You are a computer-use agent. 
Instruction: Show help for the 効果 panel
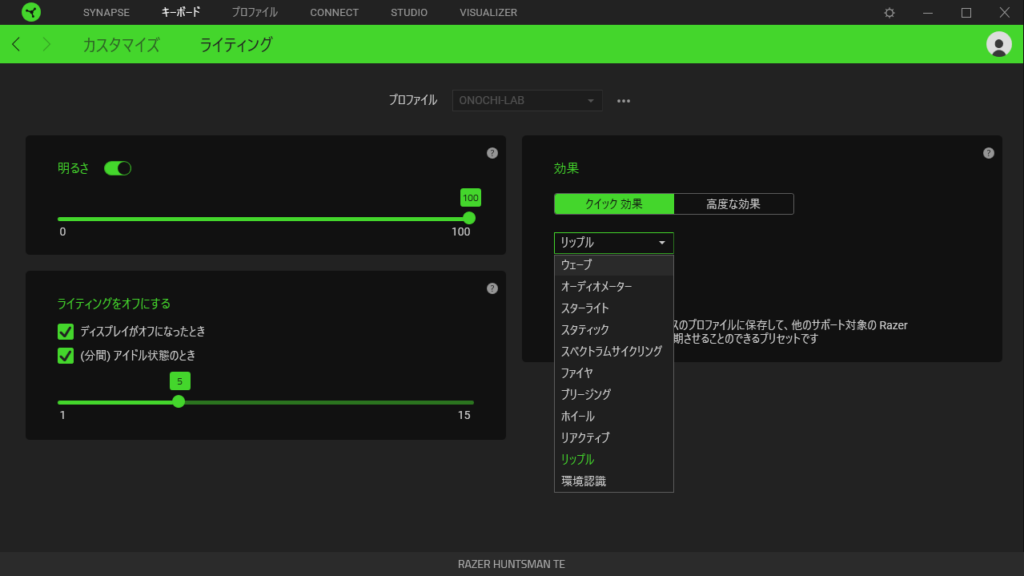tap(989, 153)
